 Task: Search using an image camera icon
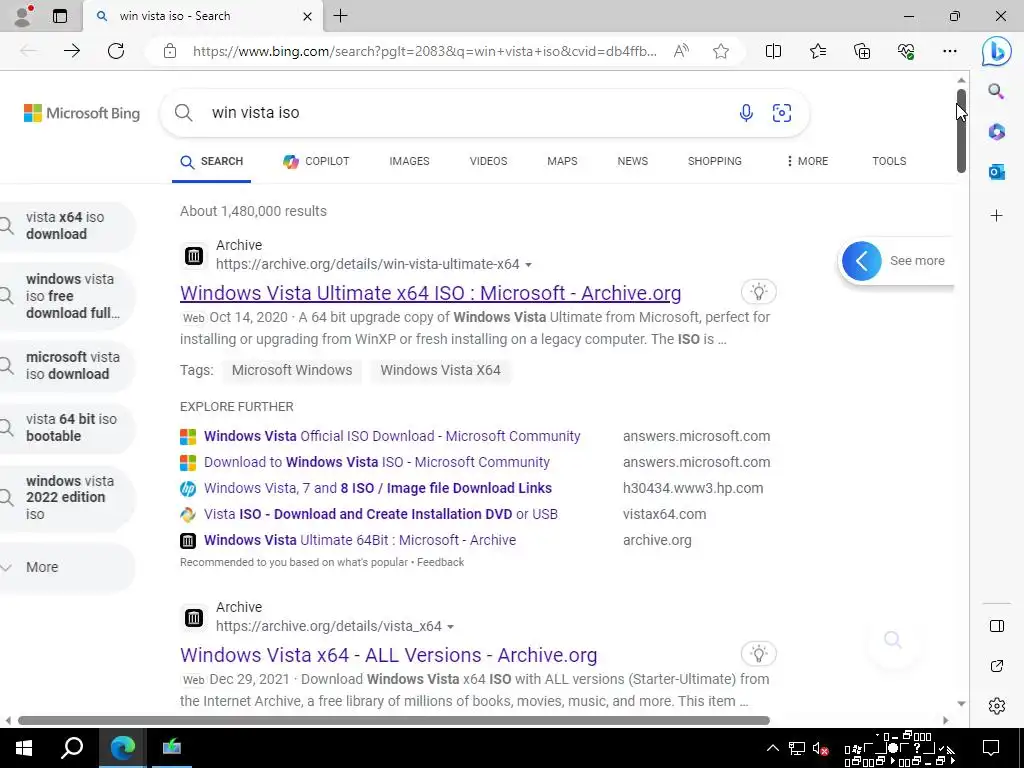pos(782,113)
